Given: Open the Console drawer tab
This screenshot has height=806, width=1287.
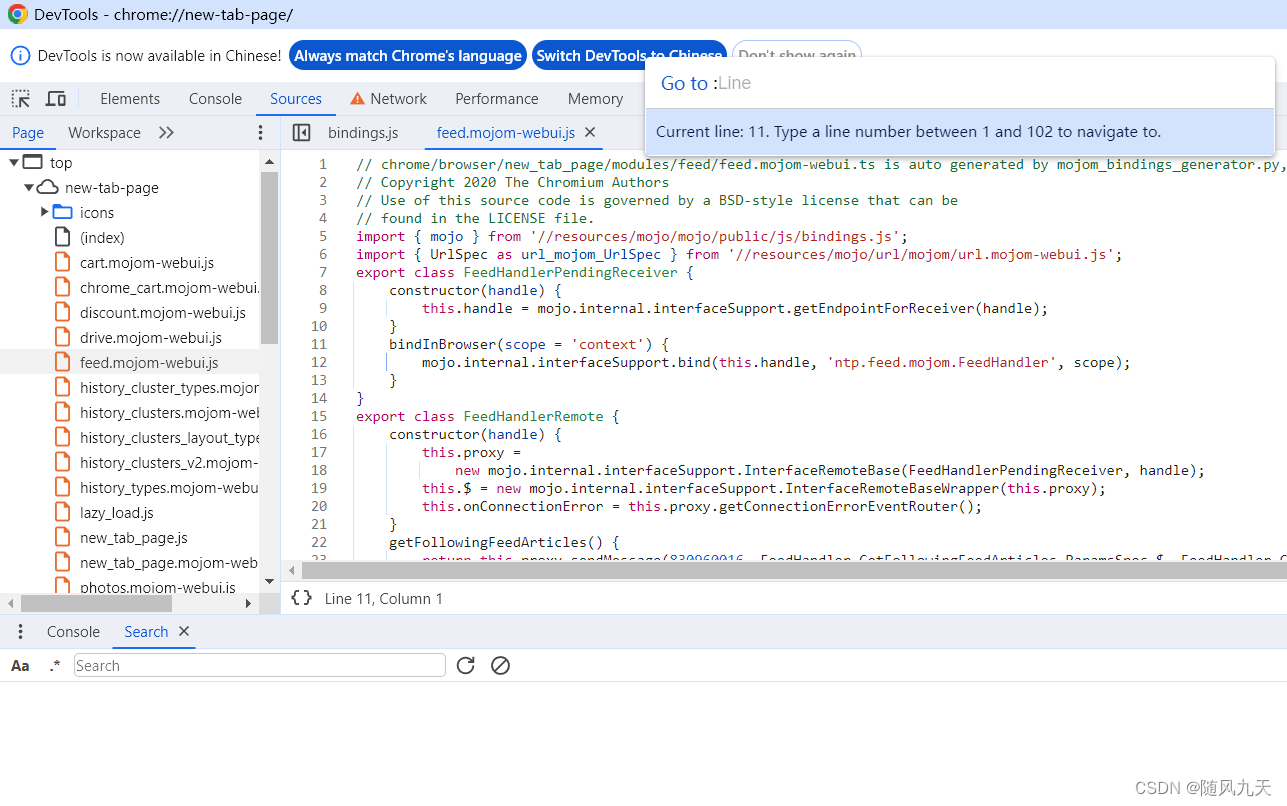Looking at the screenshot, I should 73,632.
